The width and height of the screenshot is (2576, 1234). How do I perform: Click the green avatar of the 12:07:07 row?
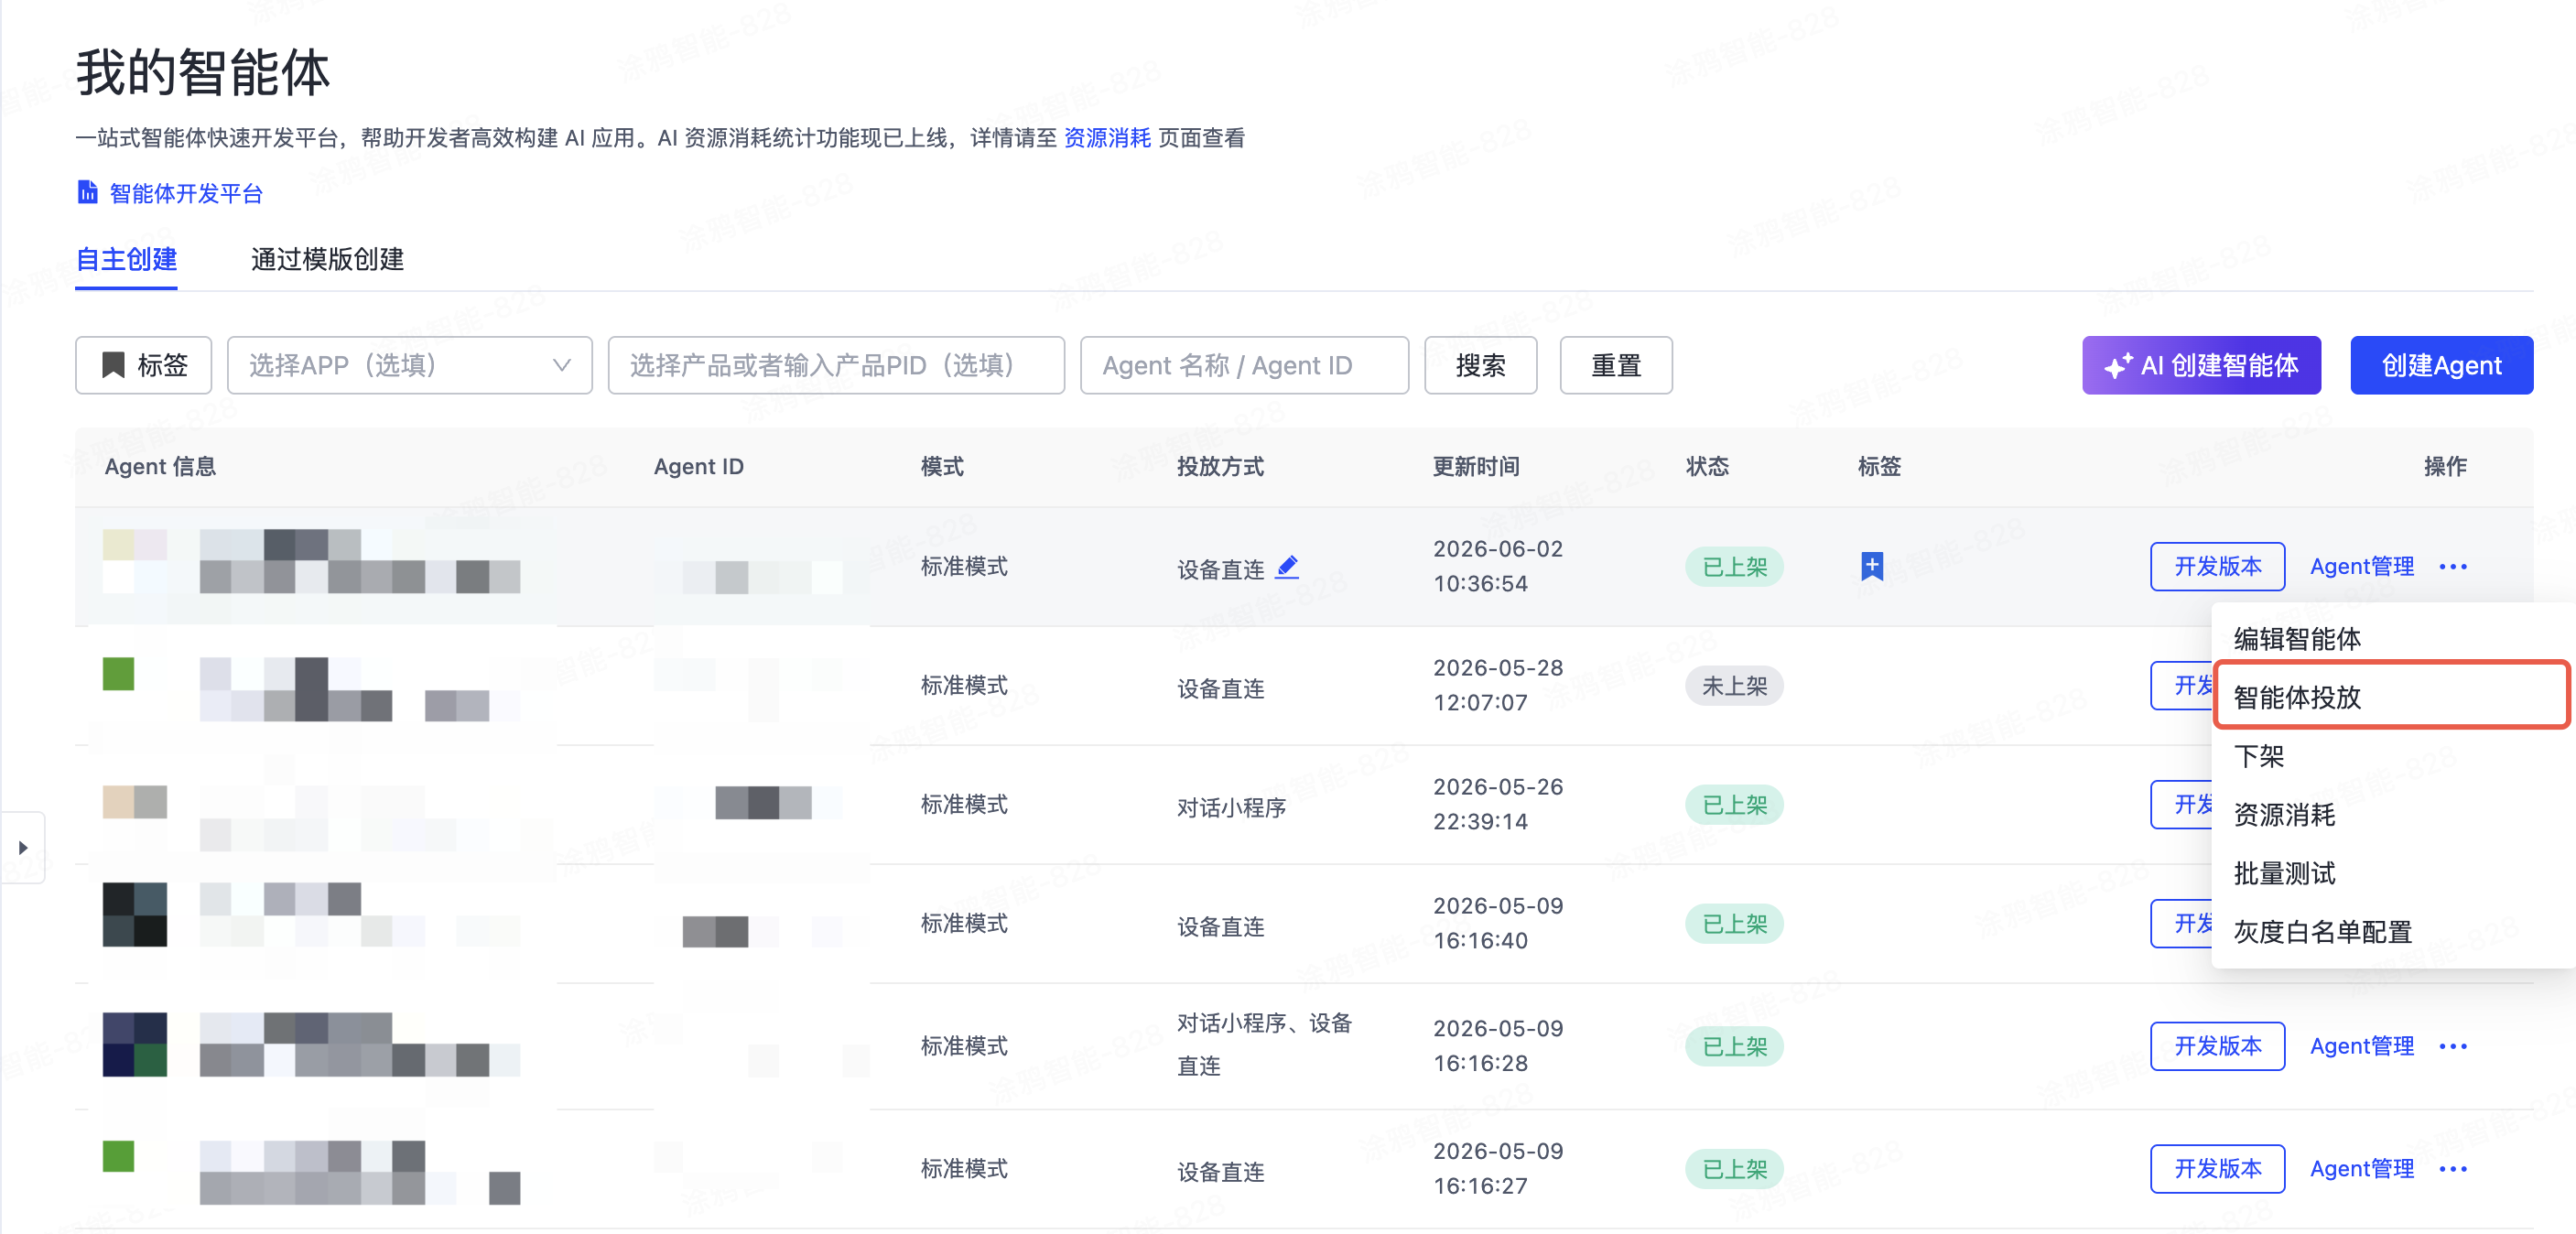(118, 673)
